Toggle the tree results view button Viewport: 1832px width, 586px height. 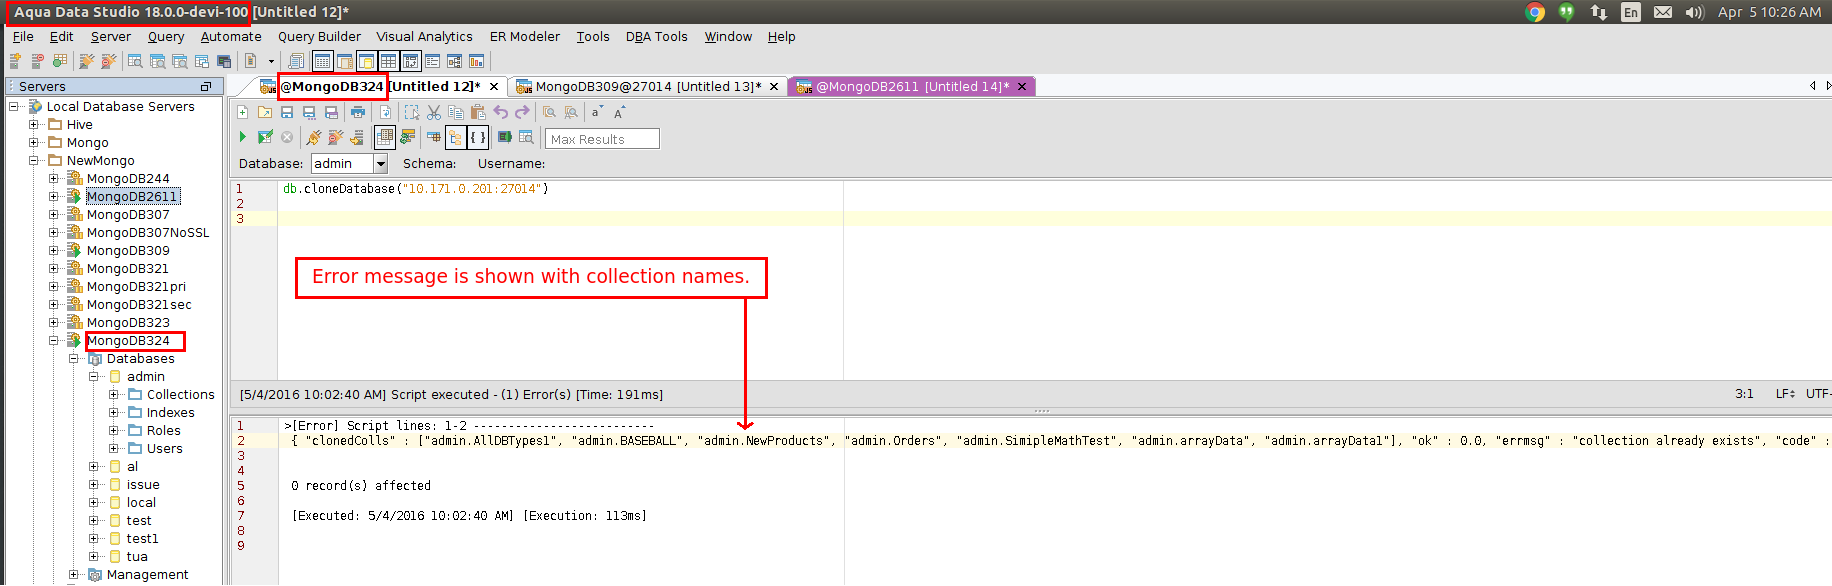[456, 137]
